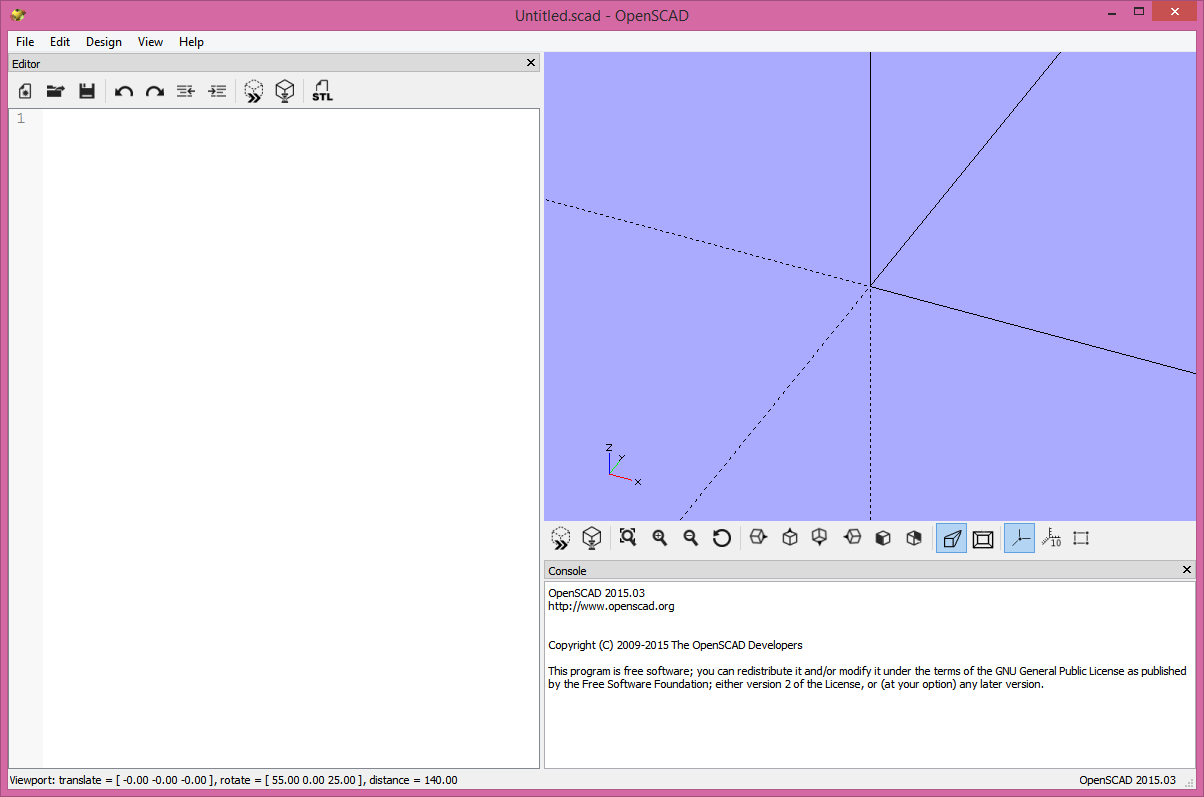Select View All in the viewer toolbar
1204x797 pixels.
(628, 537)
